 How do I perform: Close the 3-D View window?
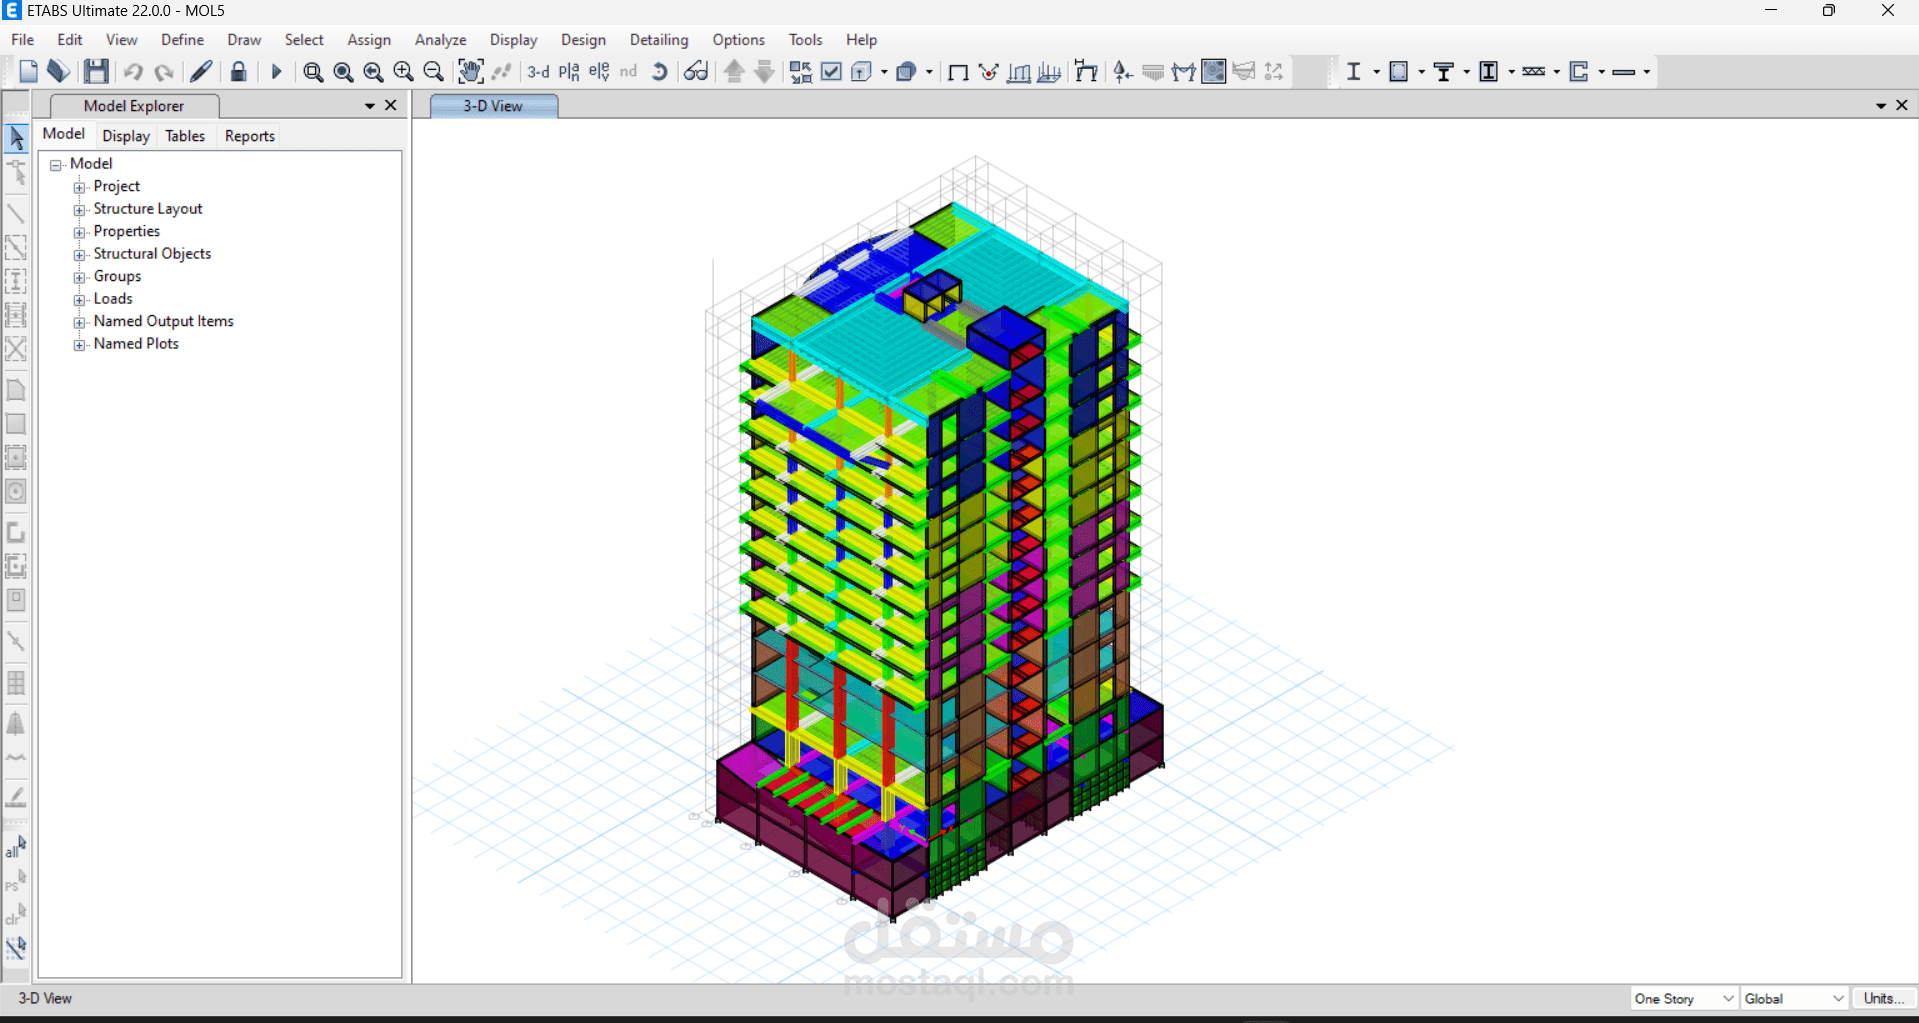pos(1902,105)
